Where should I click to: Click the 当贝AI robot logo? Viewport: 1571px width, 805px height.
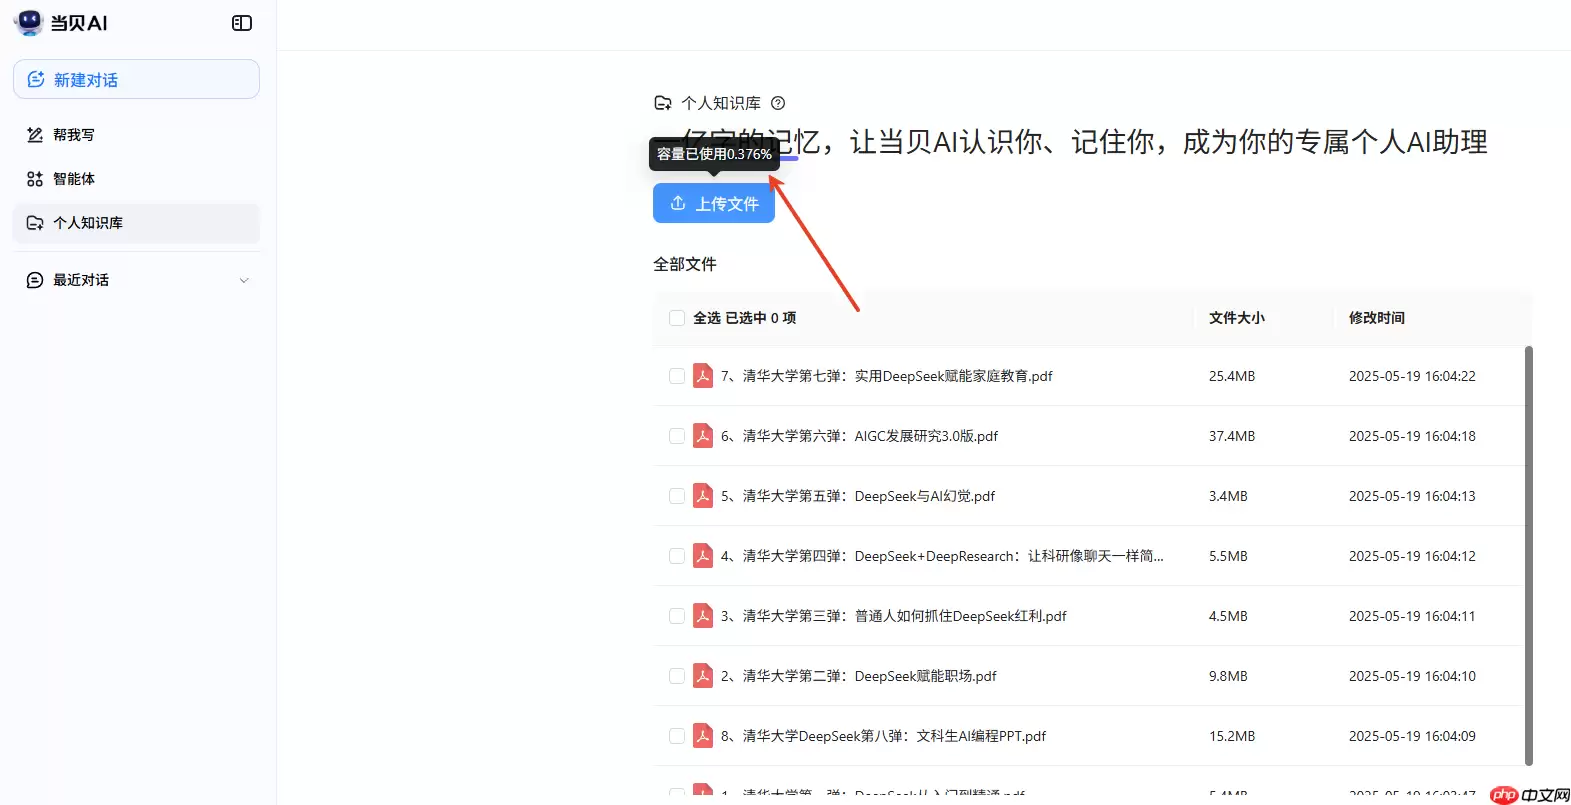(29, 22)
